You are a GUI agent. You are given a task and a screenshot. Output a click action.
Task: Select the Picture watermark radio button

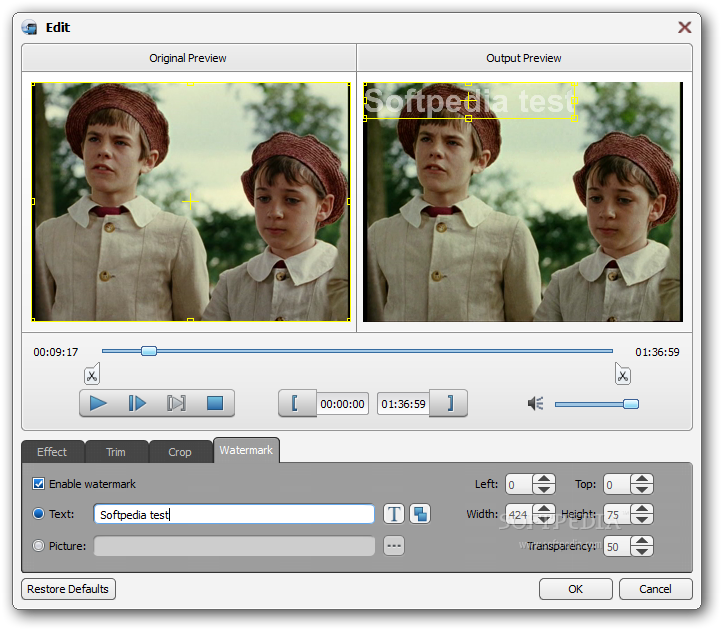coord(39,546)
